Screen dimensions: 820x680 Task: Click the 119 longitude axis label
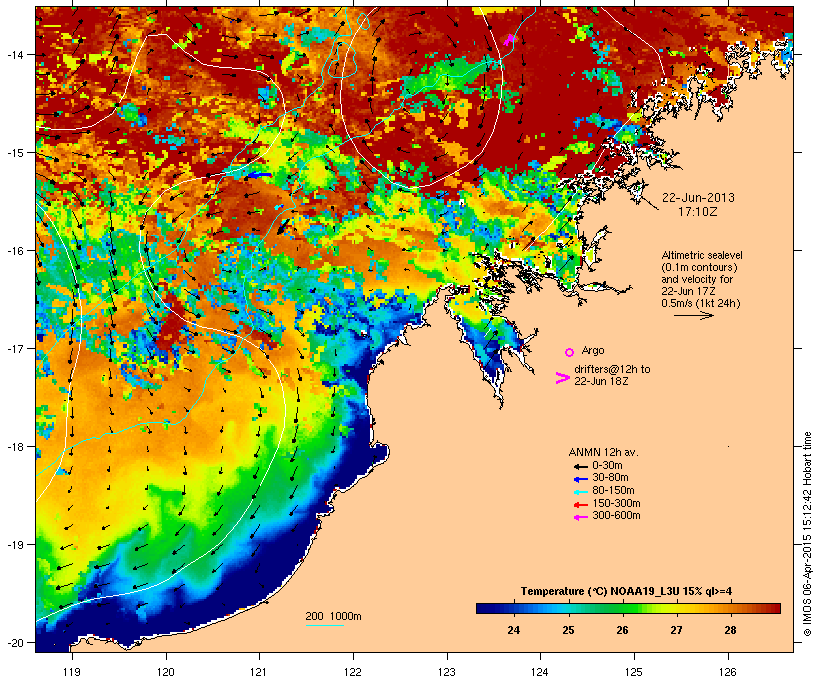(x=72, y=672)
